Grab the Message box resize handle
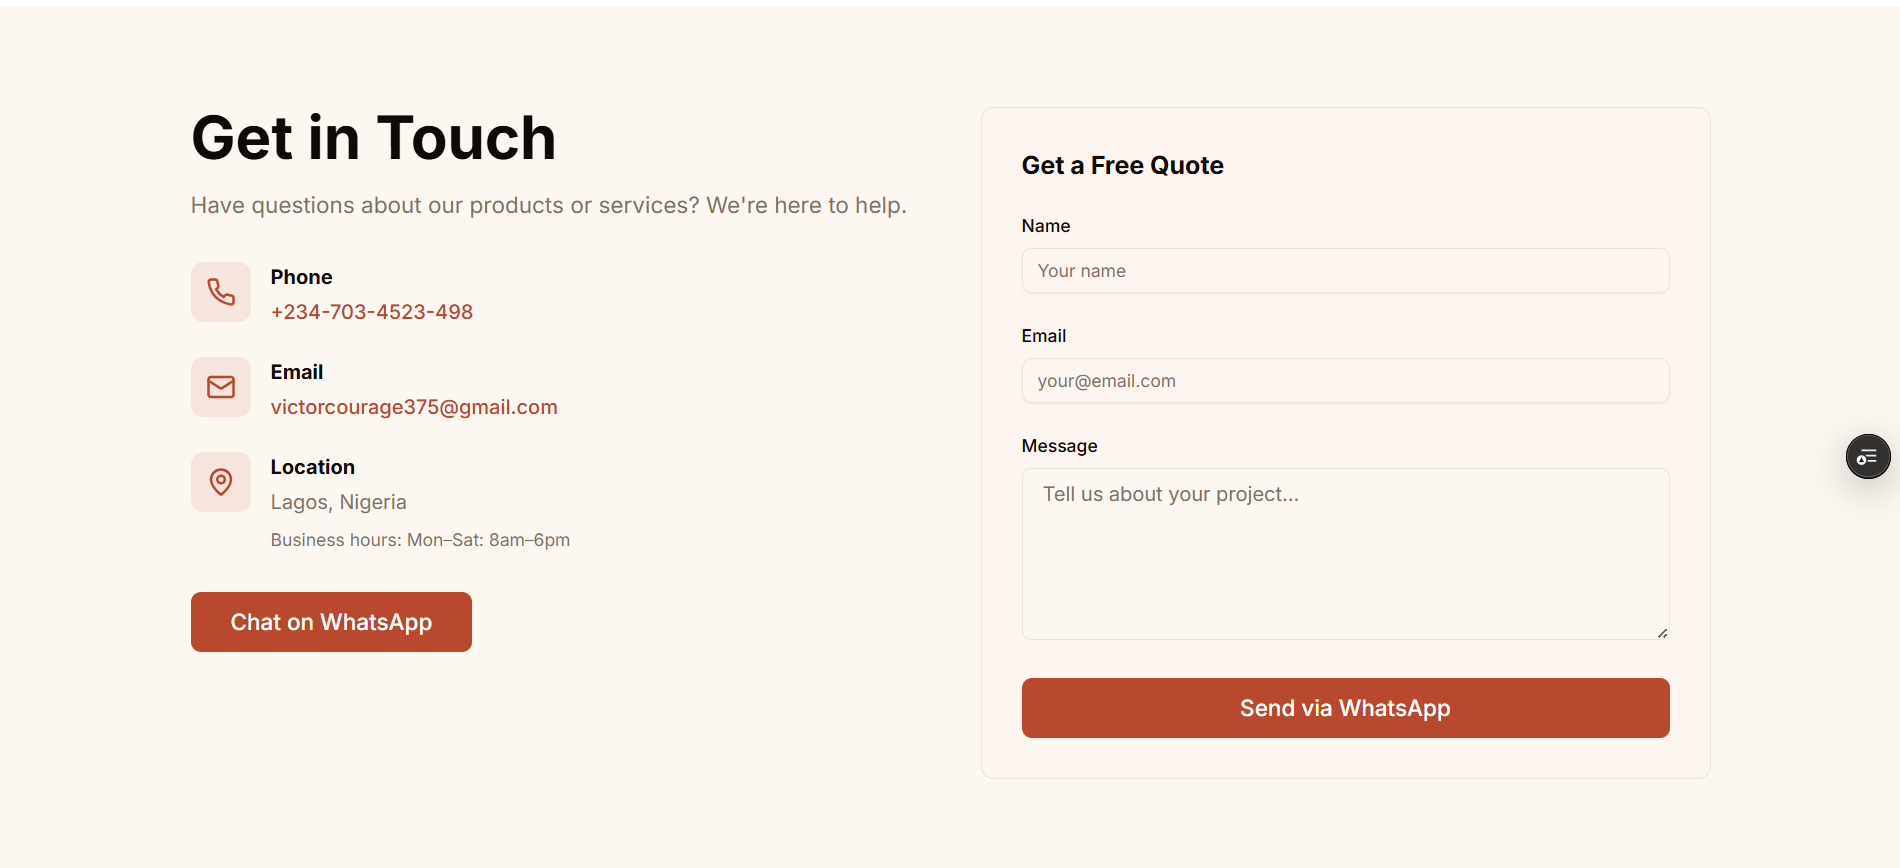The width and height of the screenshot is (1900, 868). pos(1662,633)
